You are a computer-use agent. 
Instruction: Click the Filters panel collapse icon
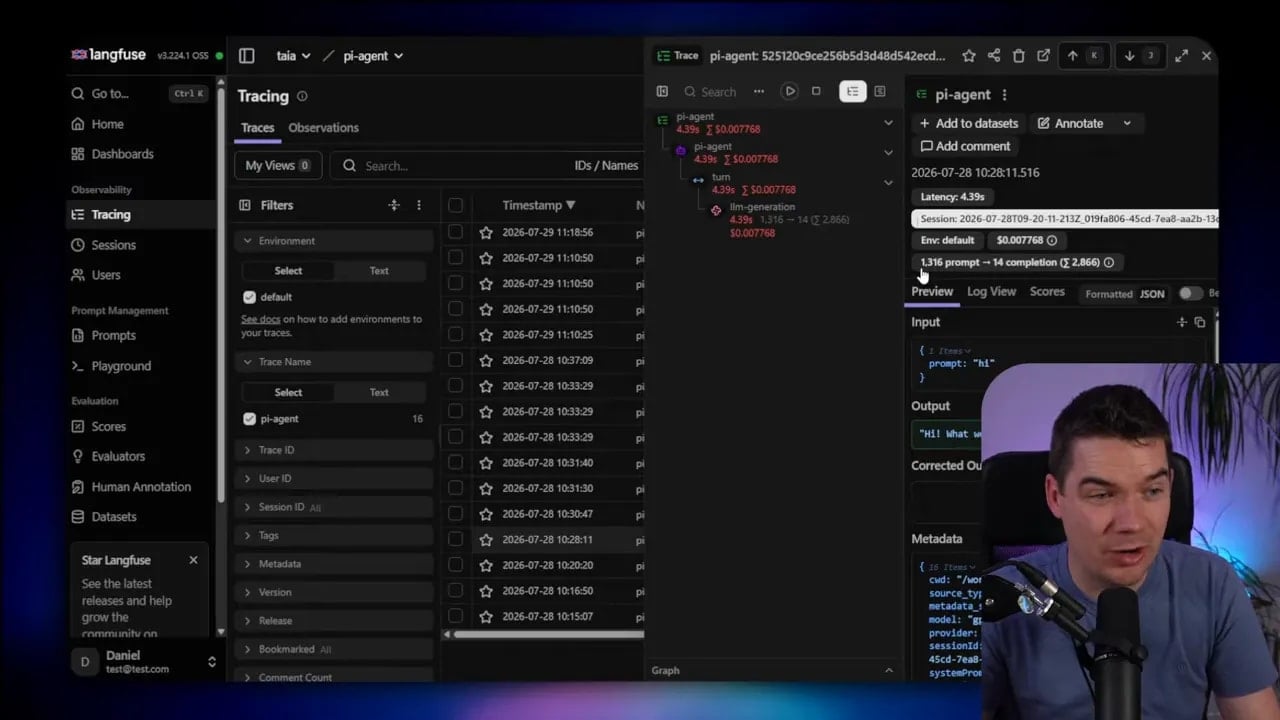[x=245, y=205]
